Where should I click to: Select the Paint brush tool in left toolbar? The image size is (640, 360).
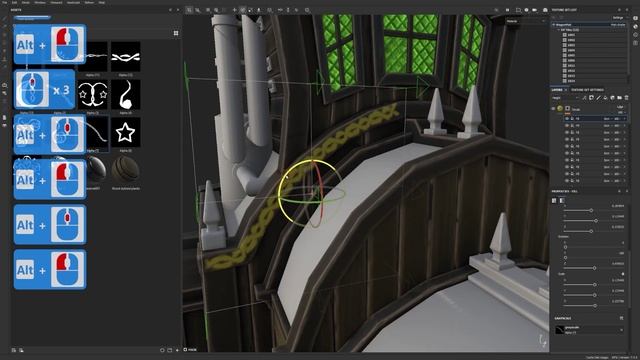click(4, 18)
